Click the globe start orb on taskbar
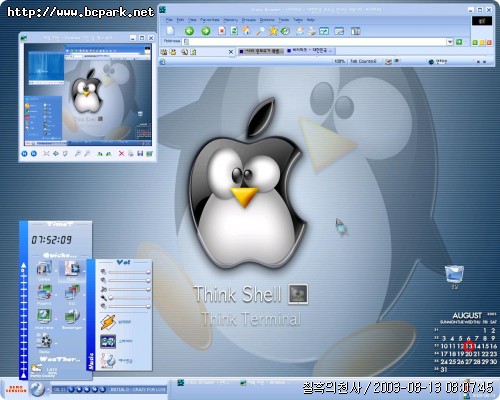The width and height of the screenshot is (500, 400). [37, 389]
